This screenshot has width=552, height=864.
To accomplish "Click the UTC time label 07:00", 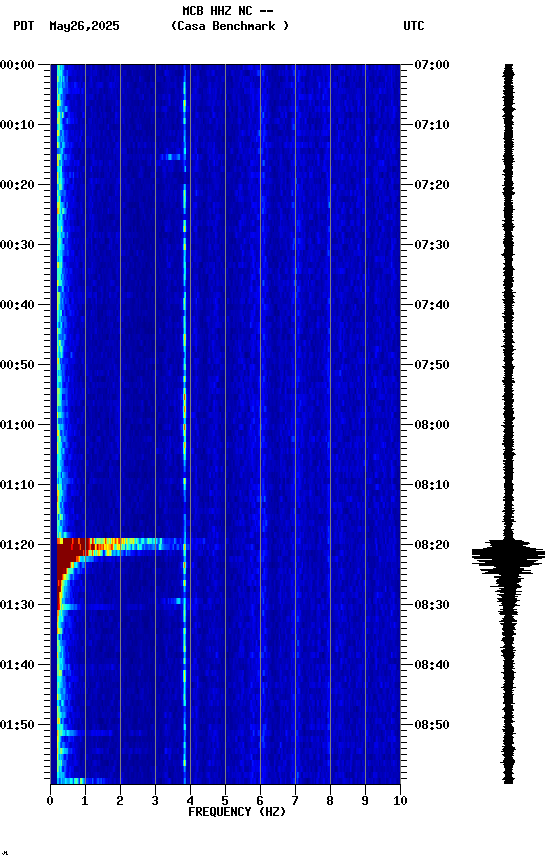I will 432,65.
